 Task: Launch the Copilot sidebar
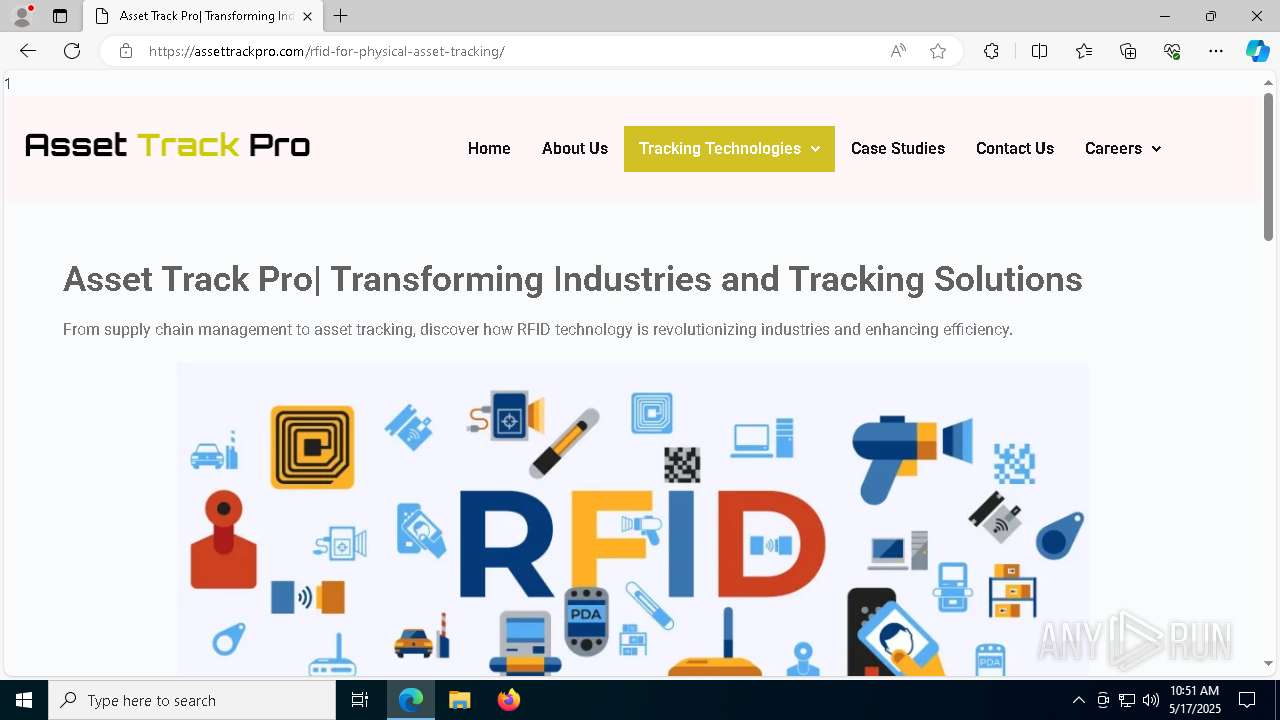[x=1257, y=51]
